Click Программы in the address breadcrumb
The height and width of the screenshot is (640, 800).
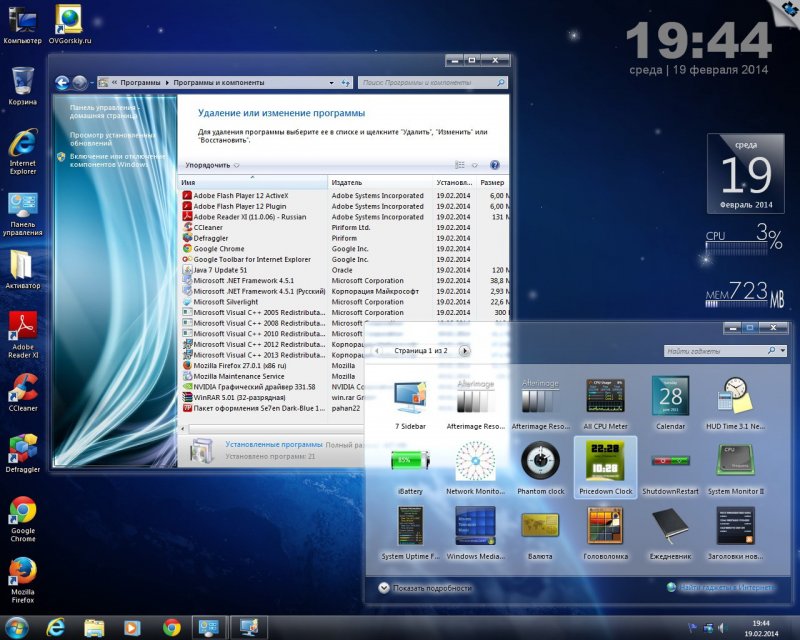click(140, 83)
